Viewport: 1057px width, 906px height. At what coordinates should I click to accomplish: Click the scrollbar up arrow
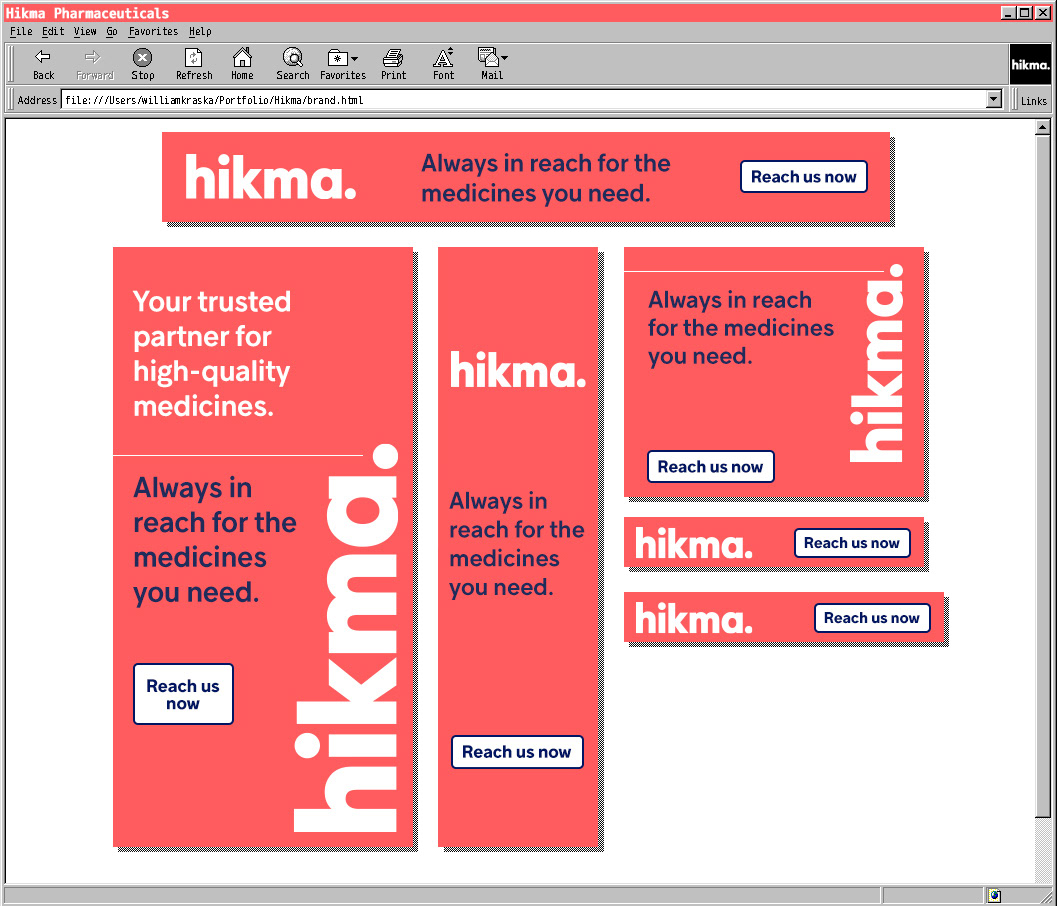click(1042, 127)
